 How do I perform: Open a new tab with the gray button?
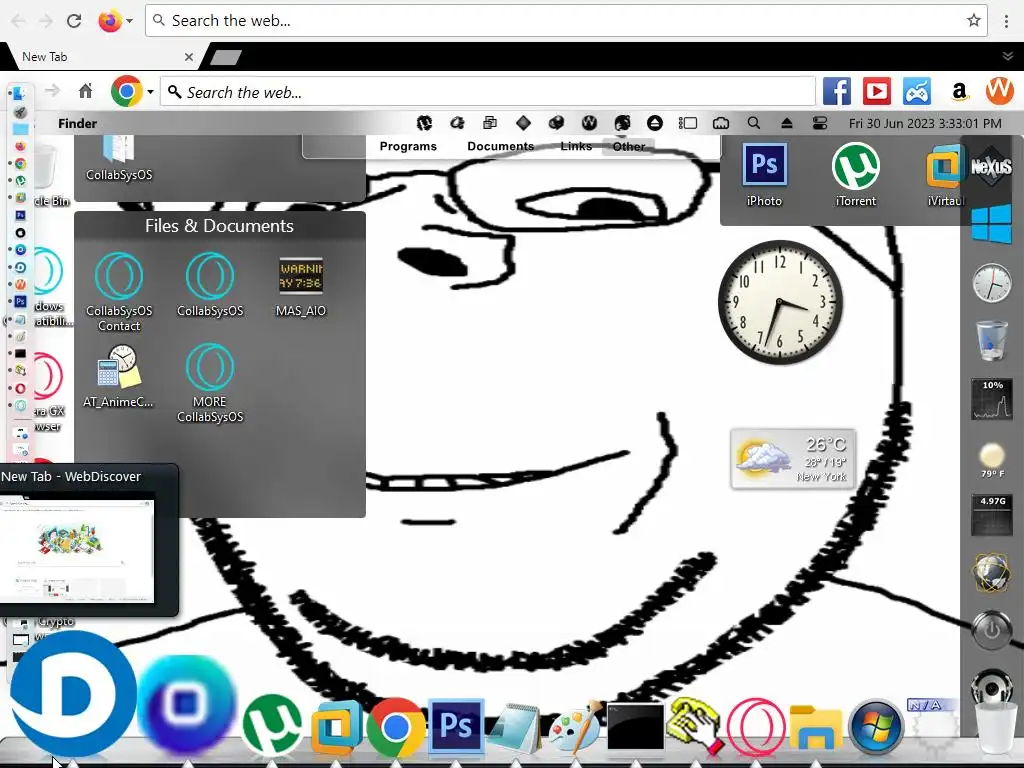point(227,57)
